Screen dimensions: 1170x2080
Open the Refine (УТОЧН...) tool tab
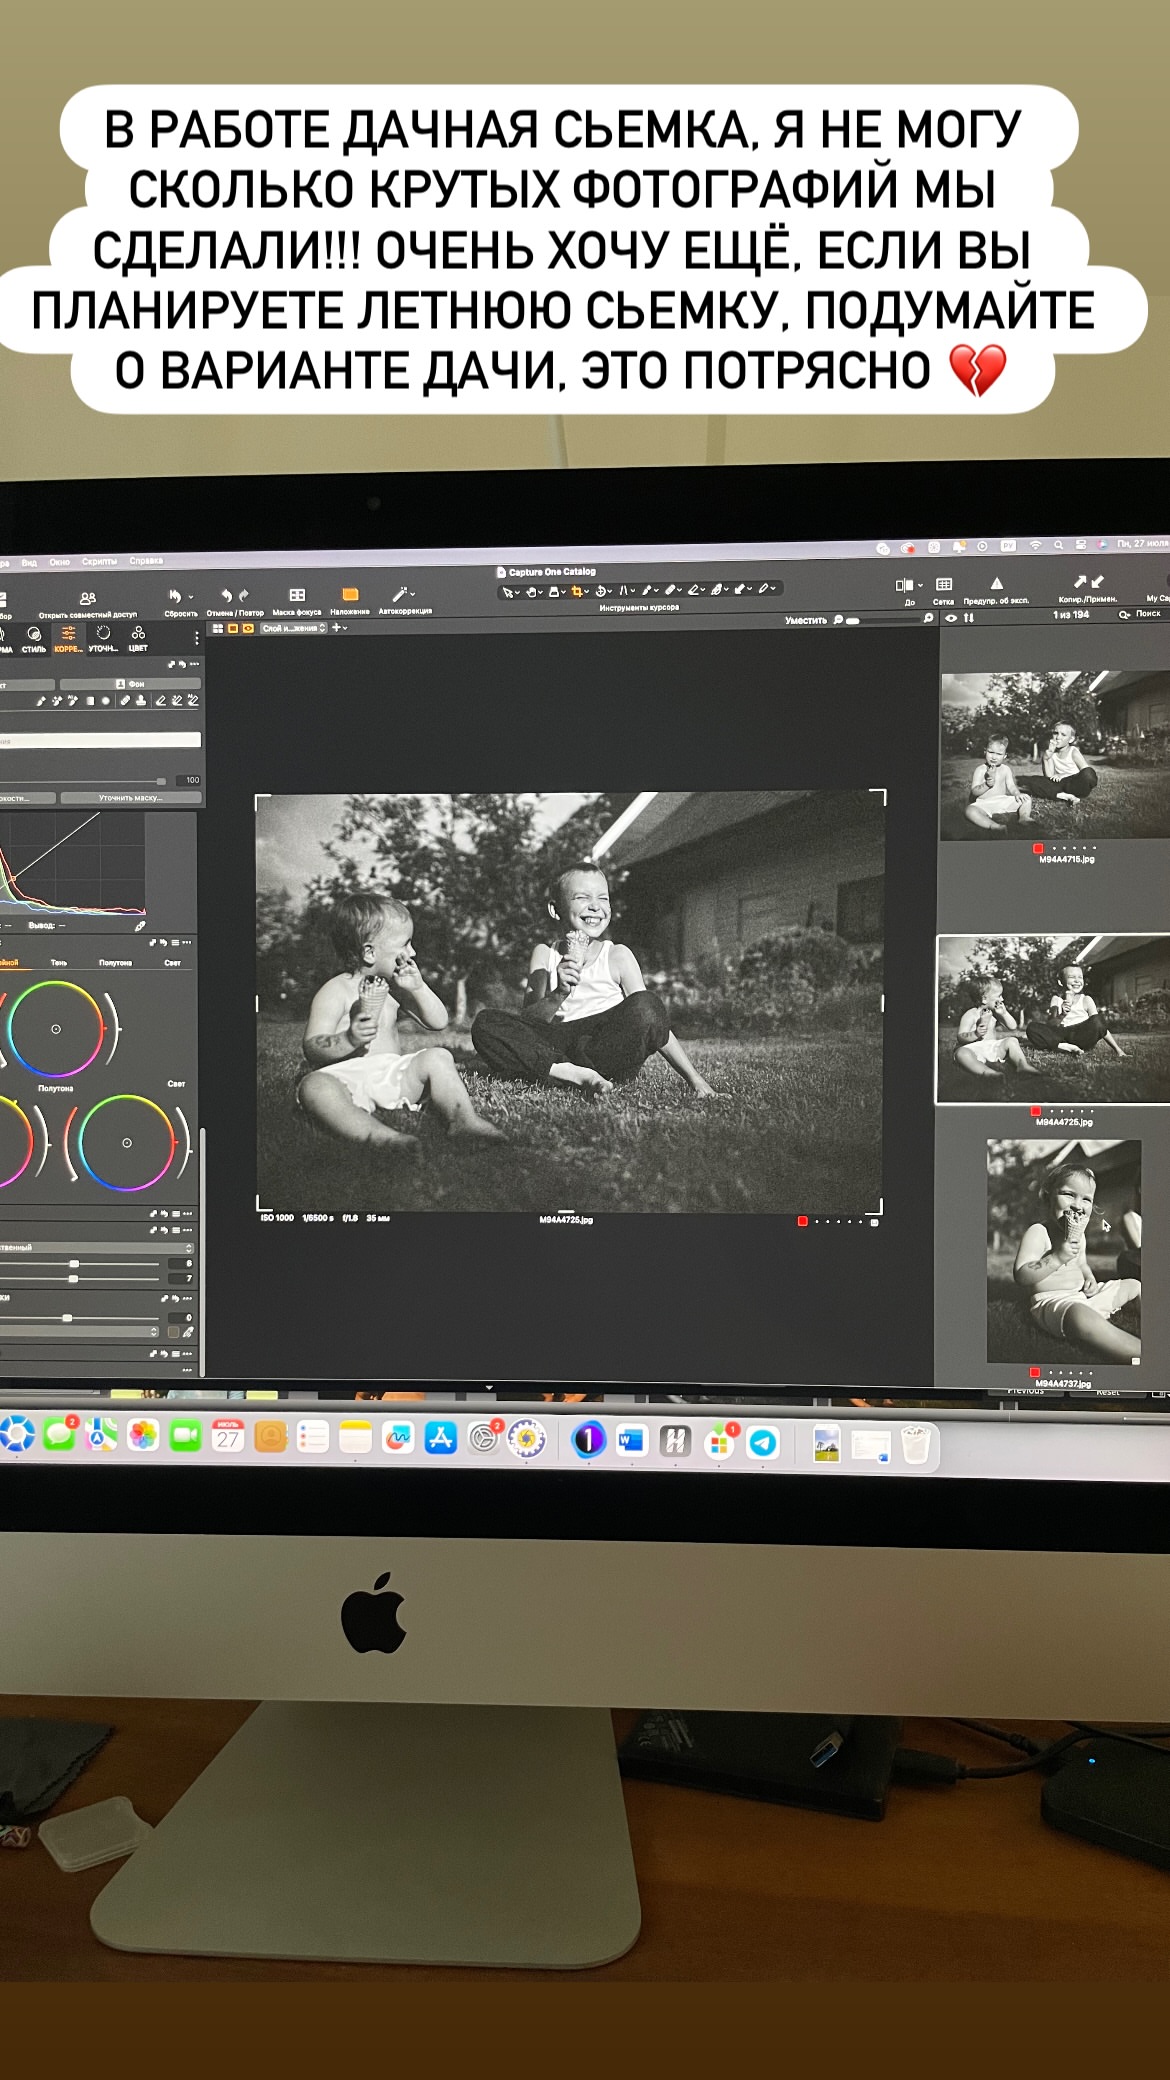(x=103, y=638)
